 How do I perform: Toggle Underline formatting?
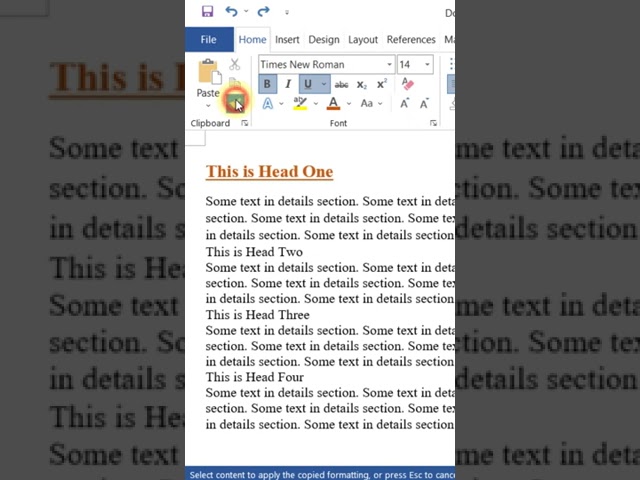308,84
